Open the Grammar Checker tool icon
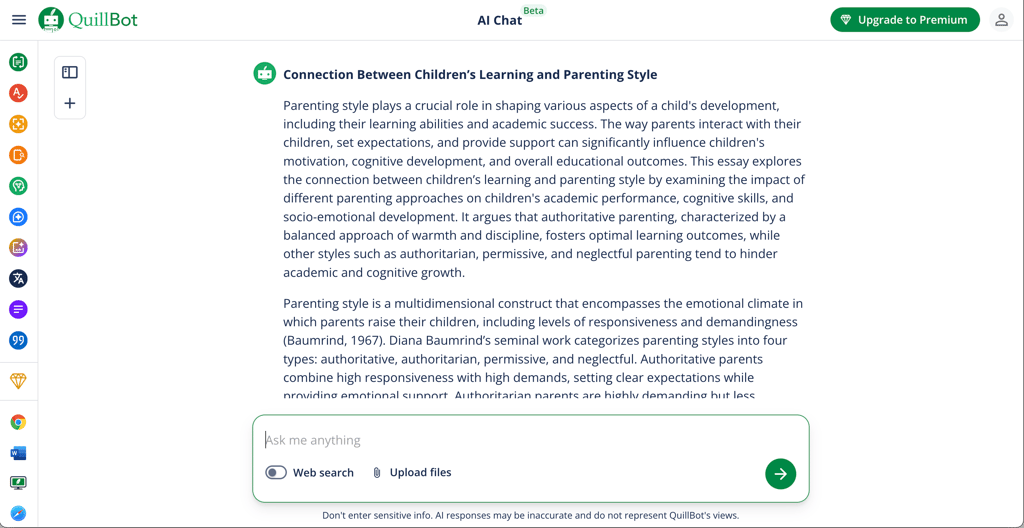The width and height of the screenshot is (1024, 528). click(18, 93)
